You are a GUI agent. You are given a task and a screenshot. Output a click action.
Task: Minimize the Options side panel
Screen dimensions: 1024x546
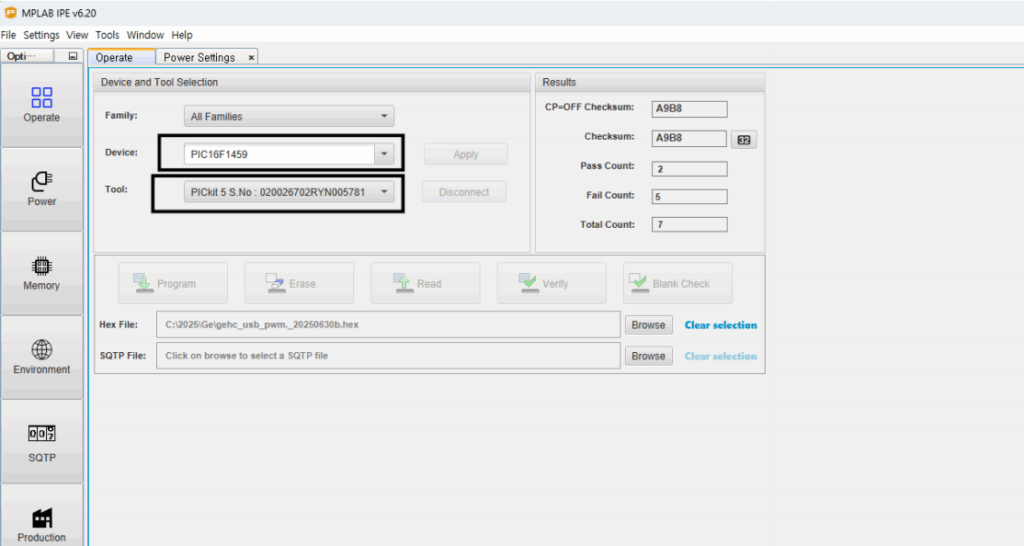73,56
